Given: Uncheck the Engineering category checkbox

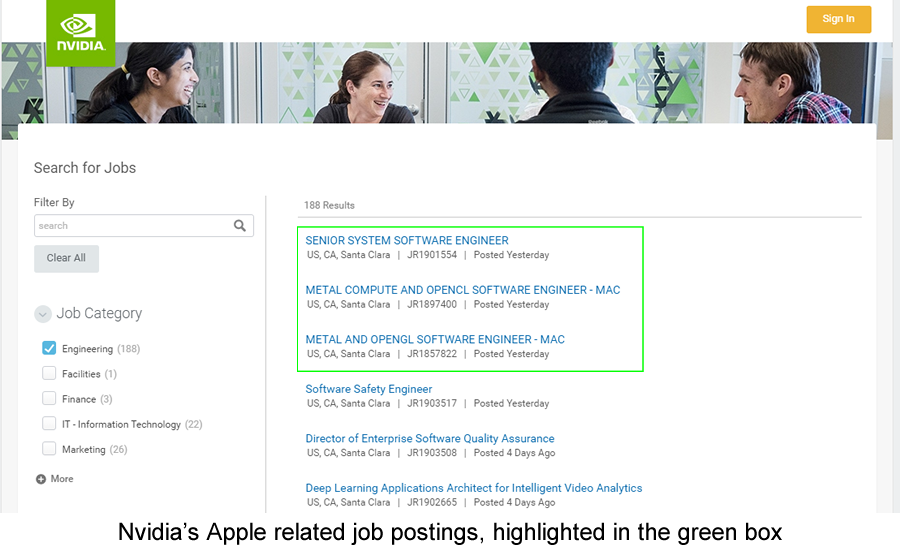Looking at the screenshot, I should tap(49, 348).
